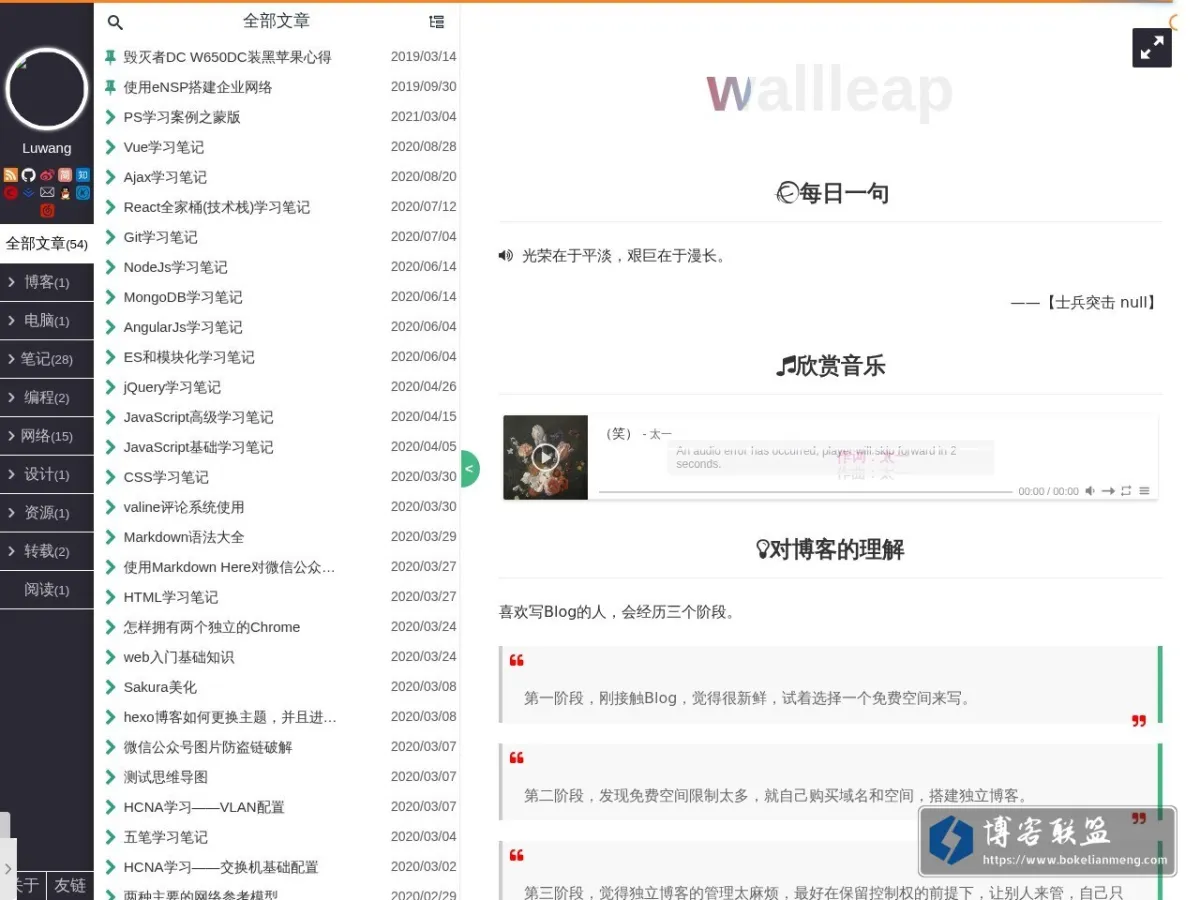Open the jQuery学习笔记 article

pos(172,387)
